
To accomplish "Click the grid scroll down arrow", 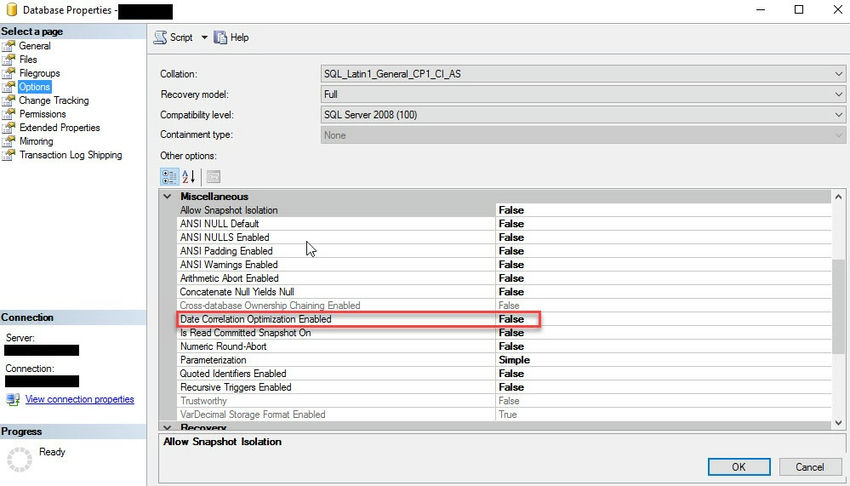I will (x=838, y=423).
